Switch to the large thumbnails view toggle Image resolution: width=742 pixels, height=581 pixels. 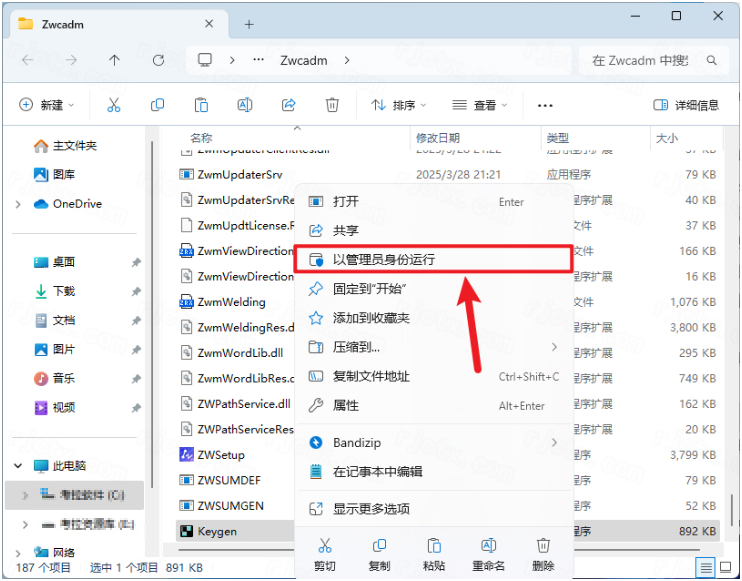726,568
